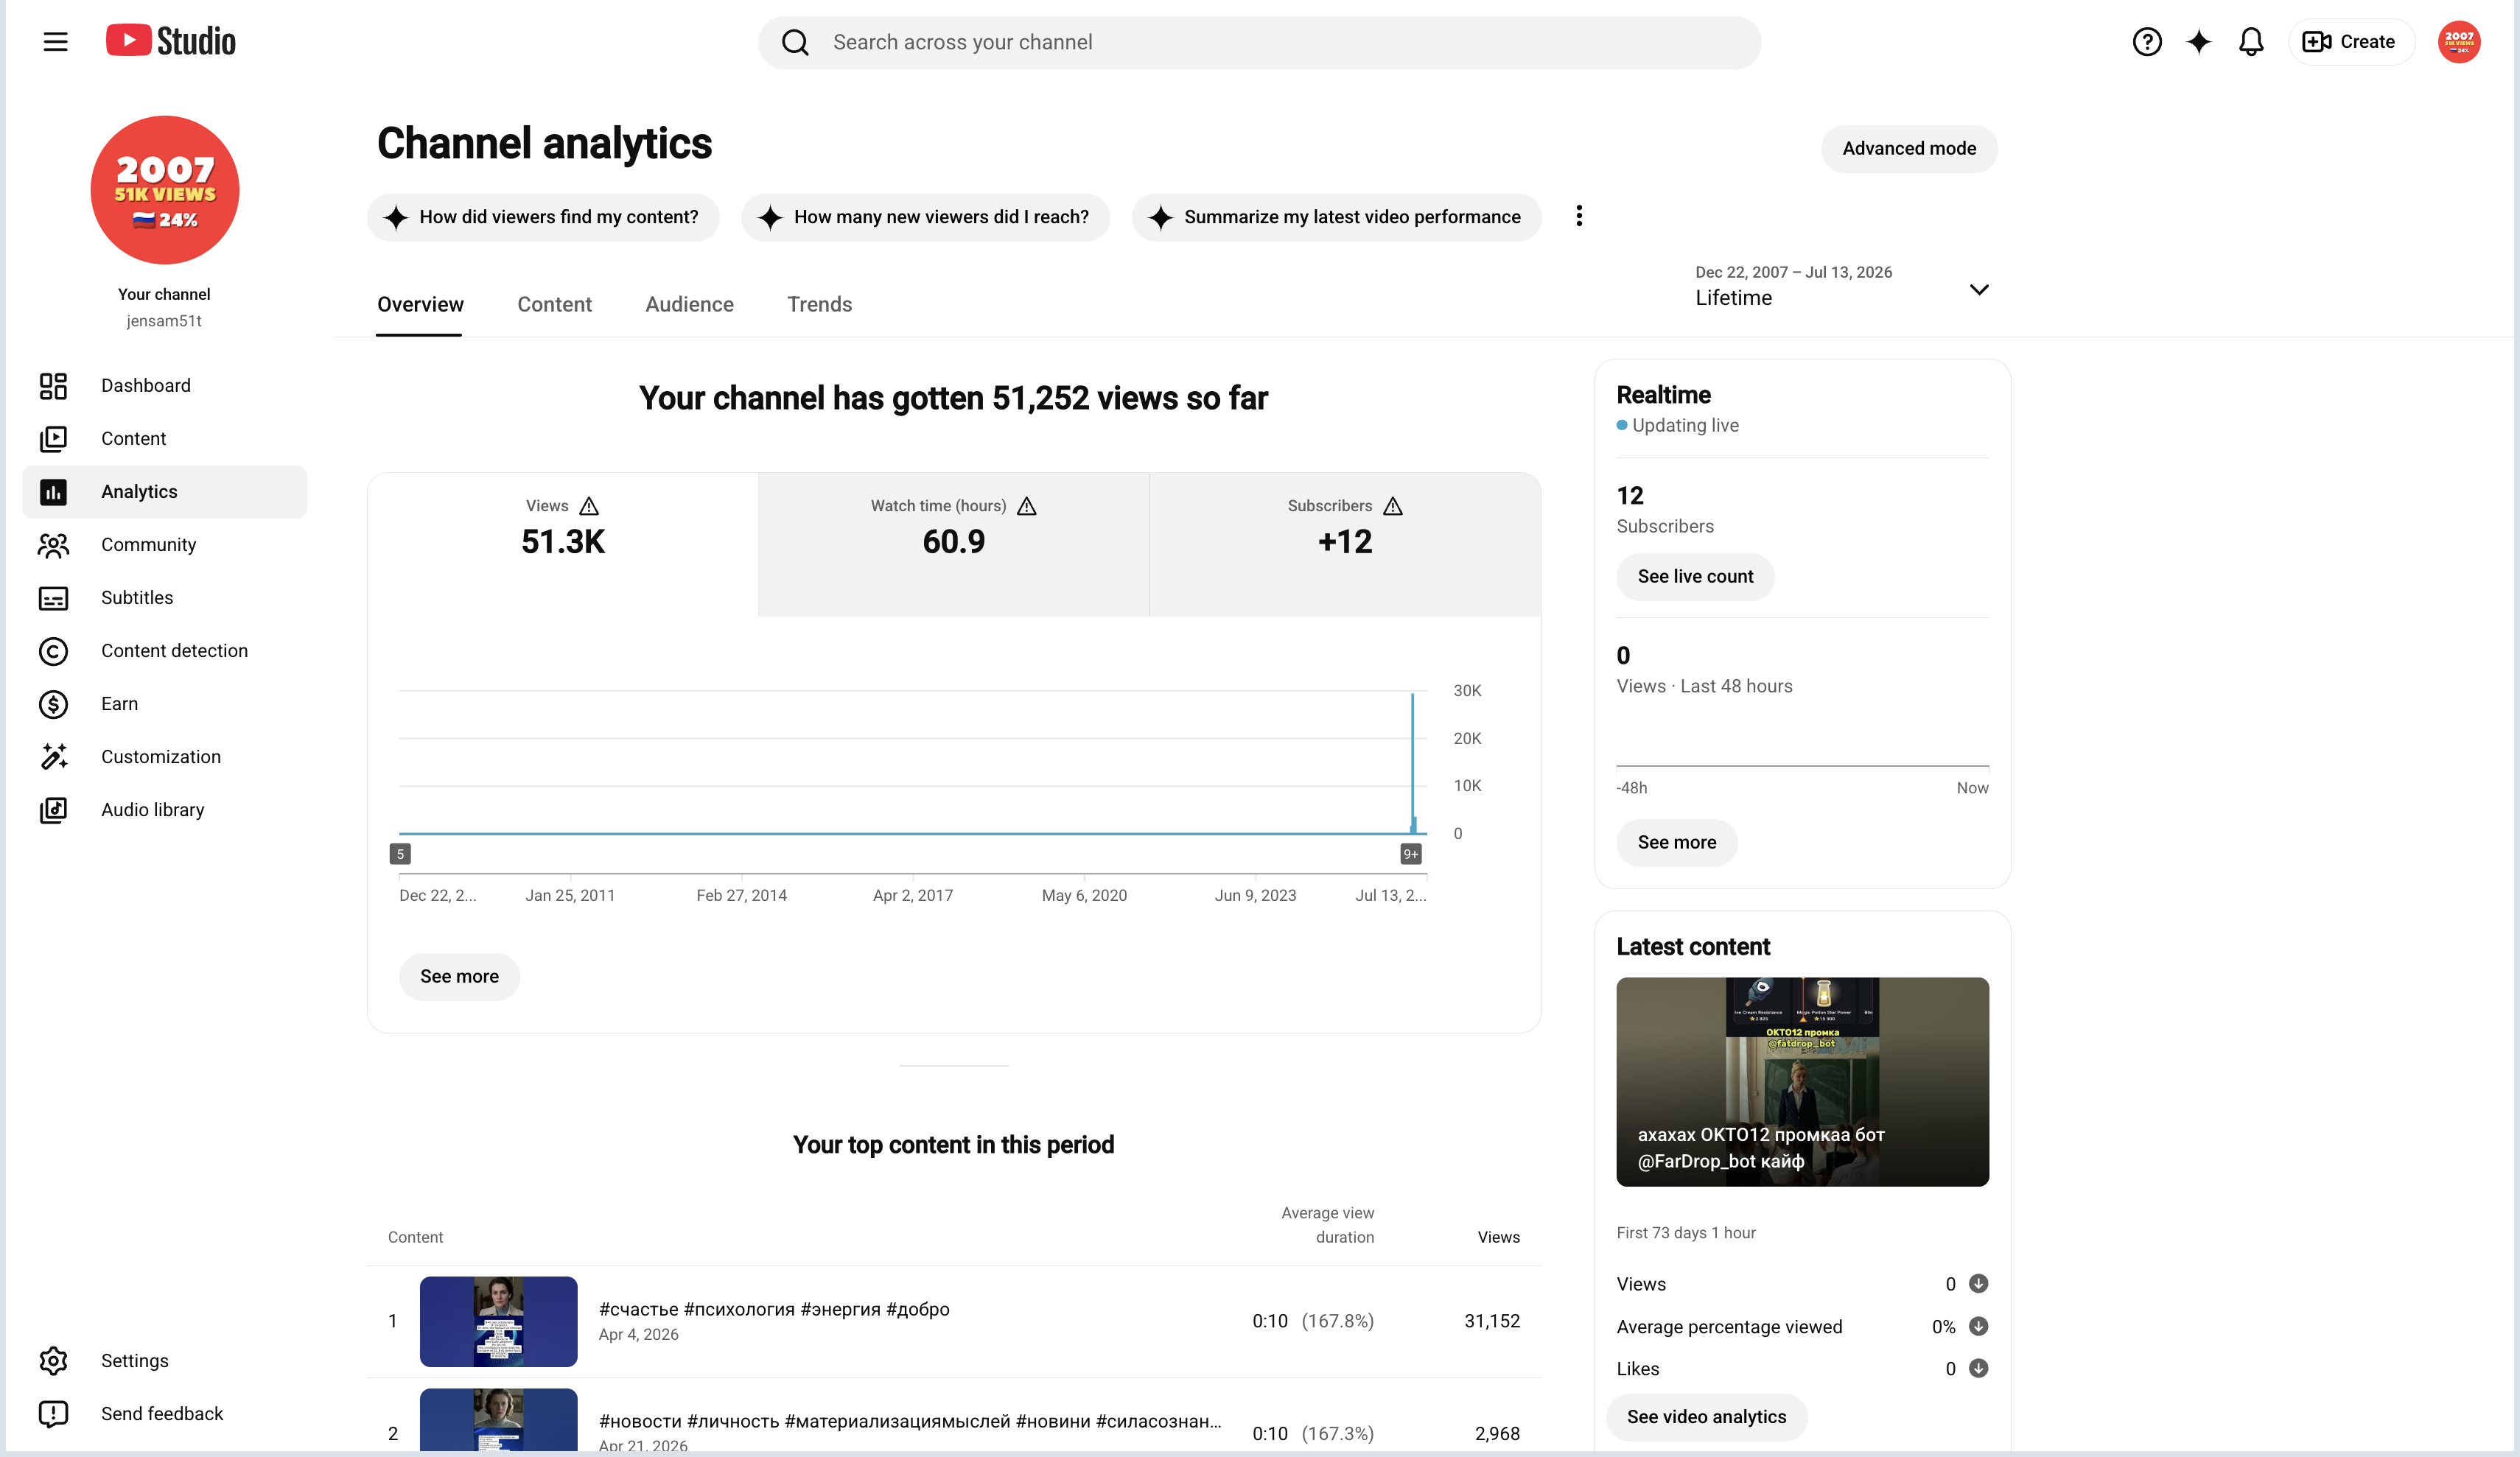Click the down arrow icon beside latest Views
The width and height of the screenshot is (2520, 1457).
[1977, 1283]
